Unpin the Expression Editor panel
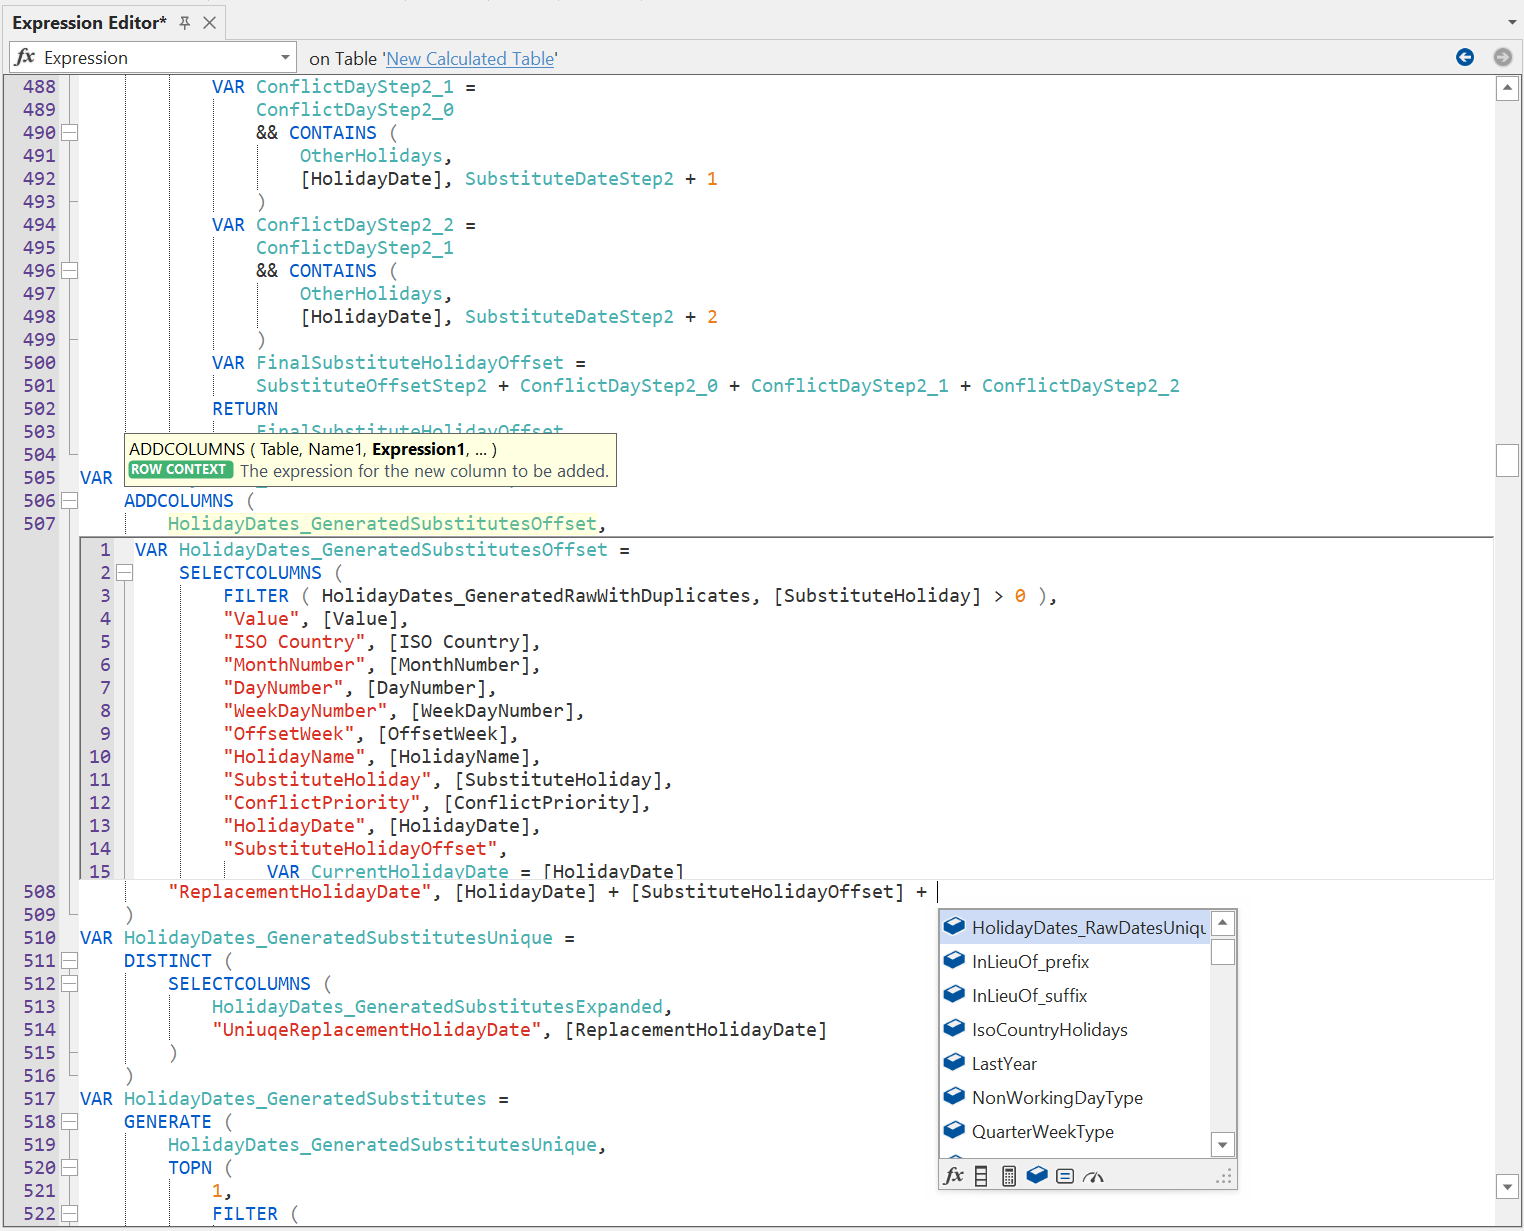Viewport: 1524px width, 1231px height. point(184,21)
